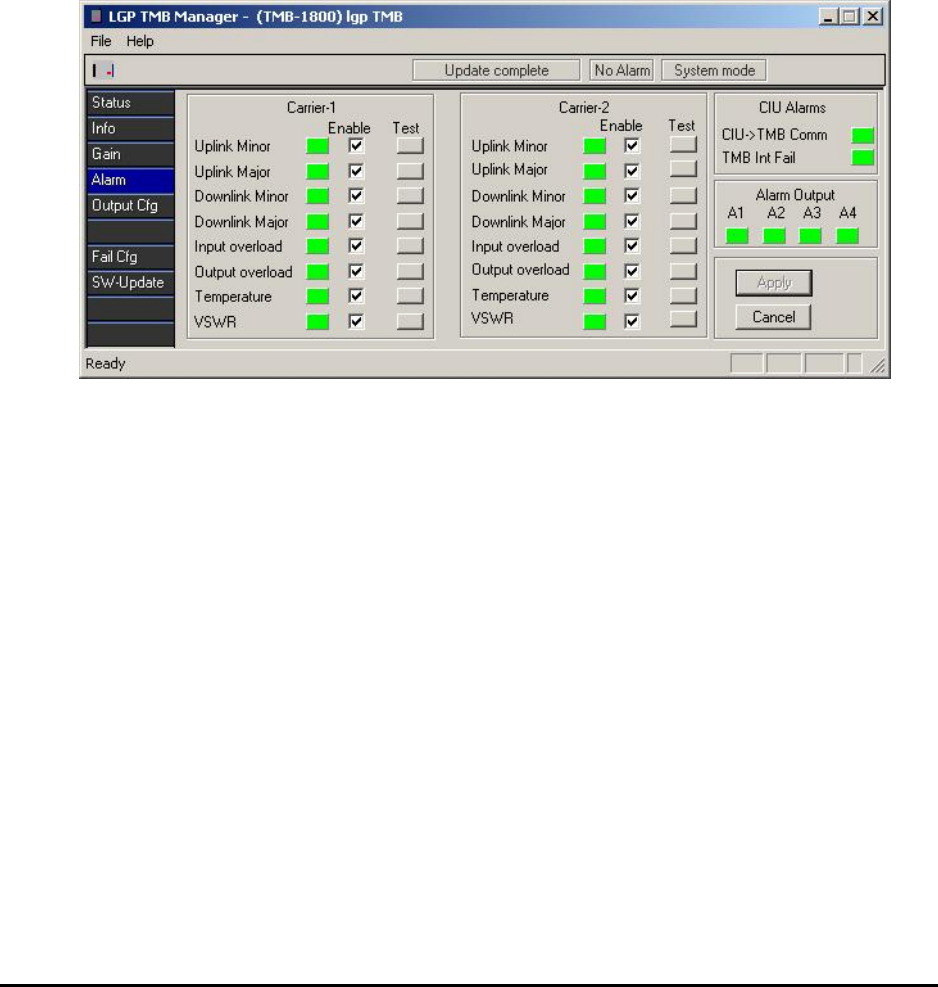This screenshot has width=938, height=987.
Task: Click the A4 alarm output indicator
Action: pyautogui.click(x=847, y=236)
